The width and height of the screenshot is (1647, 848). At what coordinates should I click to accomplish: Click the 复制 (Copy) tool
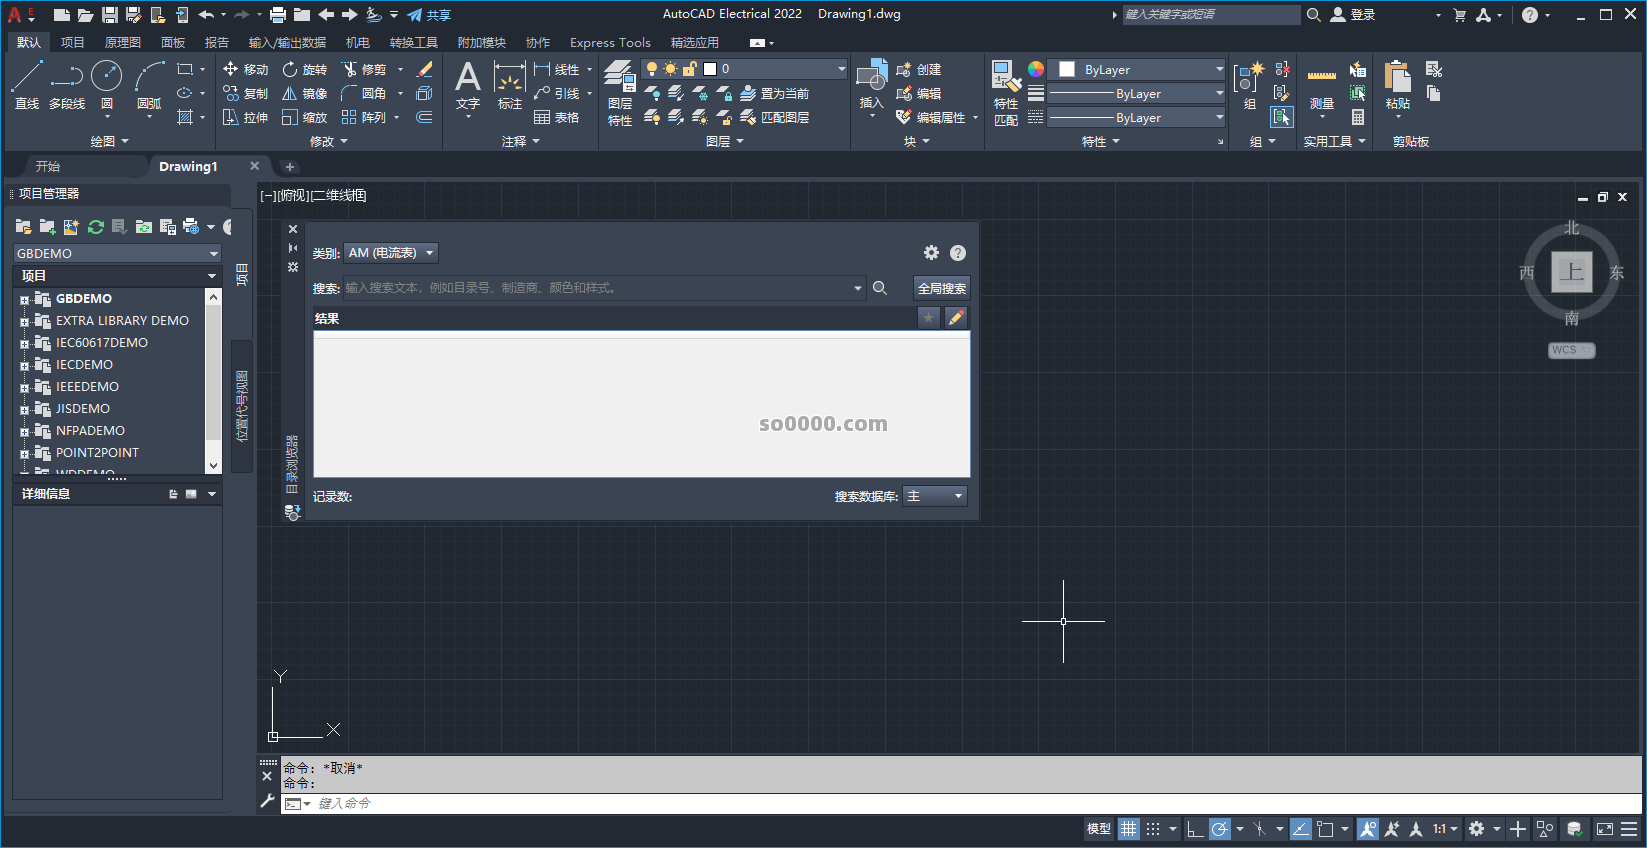coord(246,93)
